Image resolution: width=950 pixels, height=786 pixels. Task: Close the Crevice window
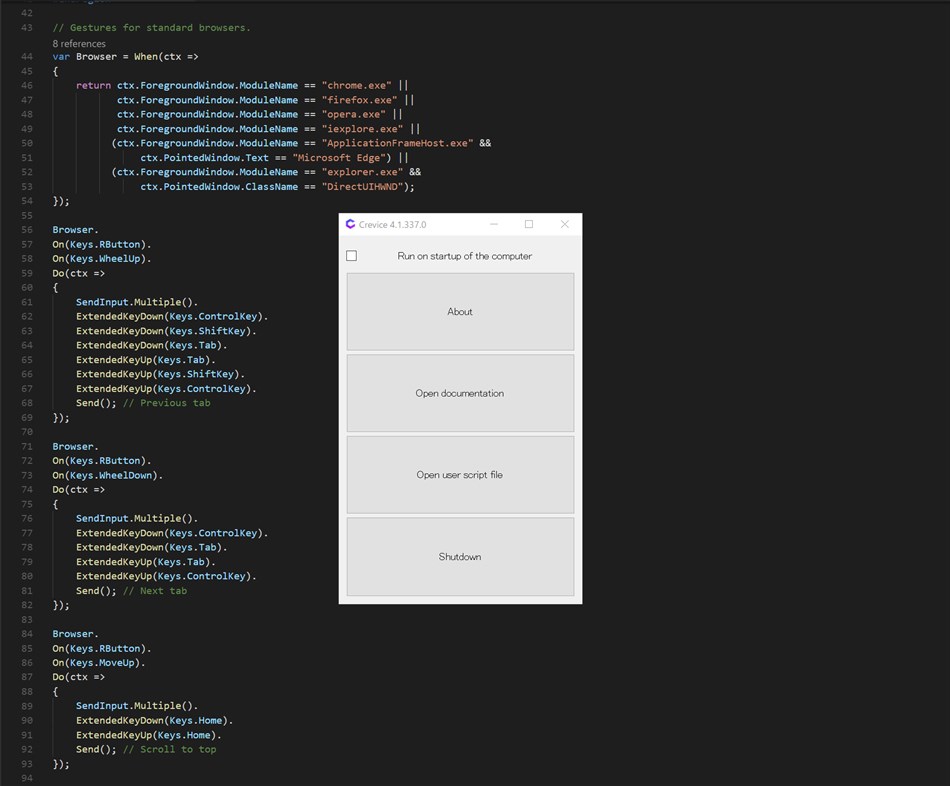pos(565,224)
